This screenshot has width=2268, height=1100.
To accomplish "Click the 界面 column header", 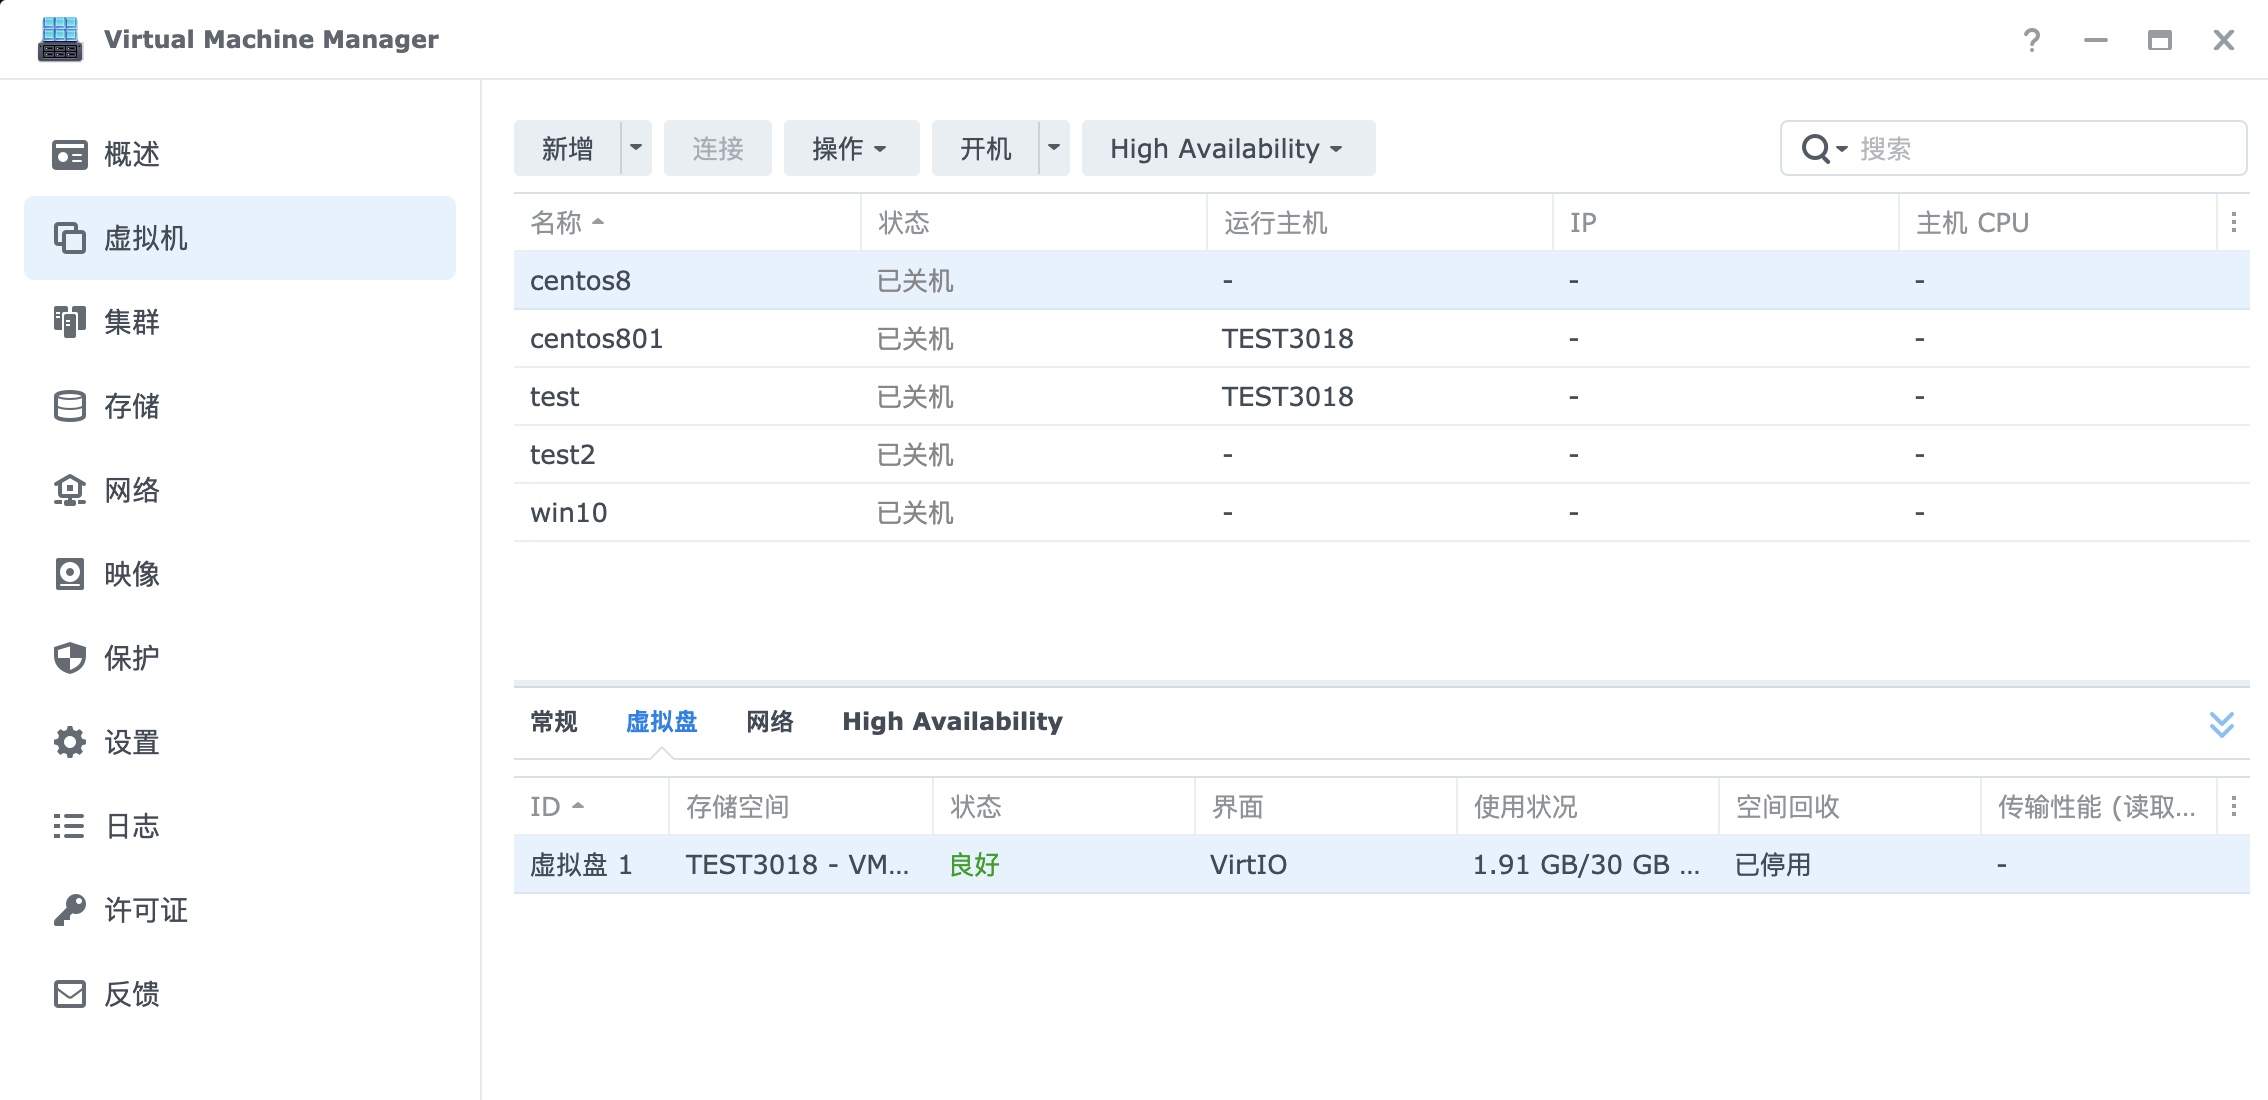I will click(x=1325, y=806).
